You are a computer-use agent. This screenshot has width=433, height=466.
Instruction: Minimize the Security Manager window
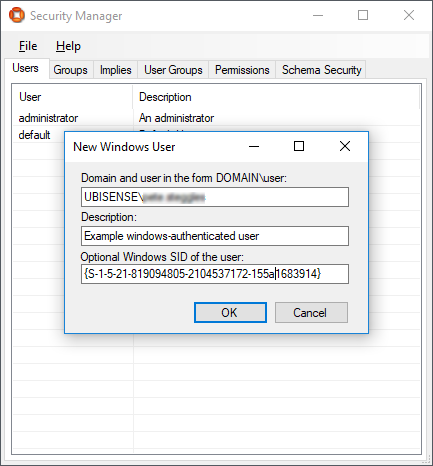click(x=318, y=15)
